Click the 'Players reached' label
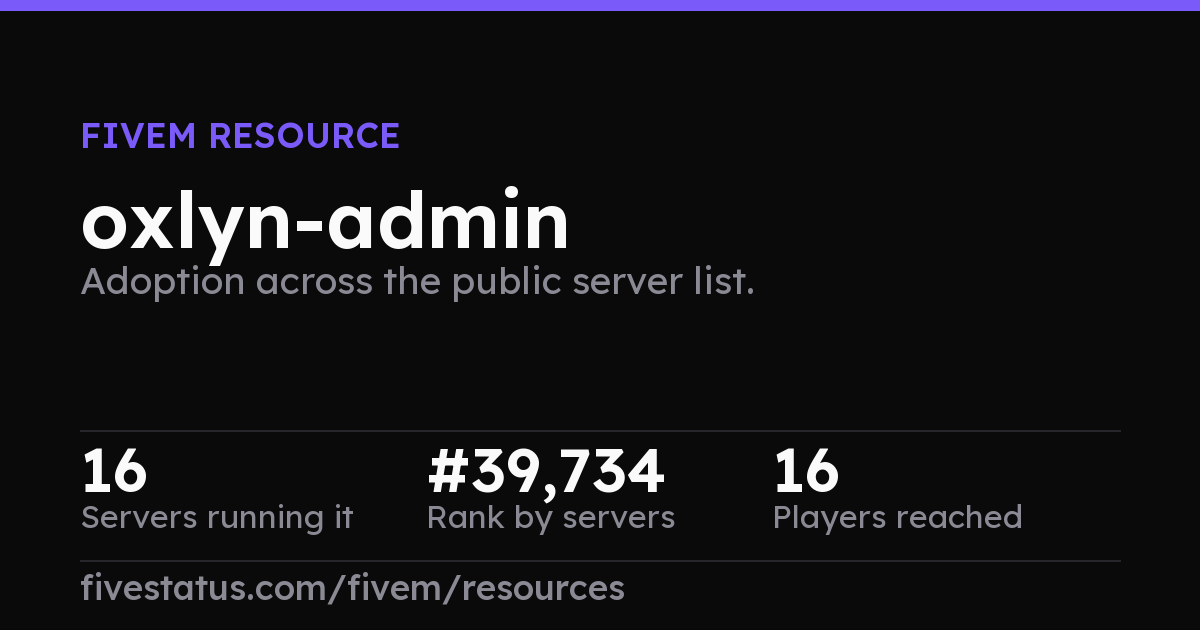Image resolution: width=1200 pixels, height=630 pixels. pos(898,518)
